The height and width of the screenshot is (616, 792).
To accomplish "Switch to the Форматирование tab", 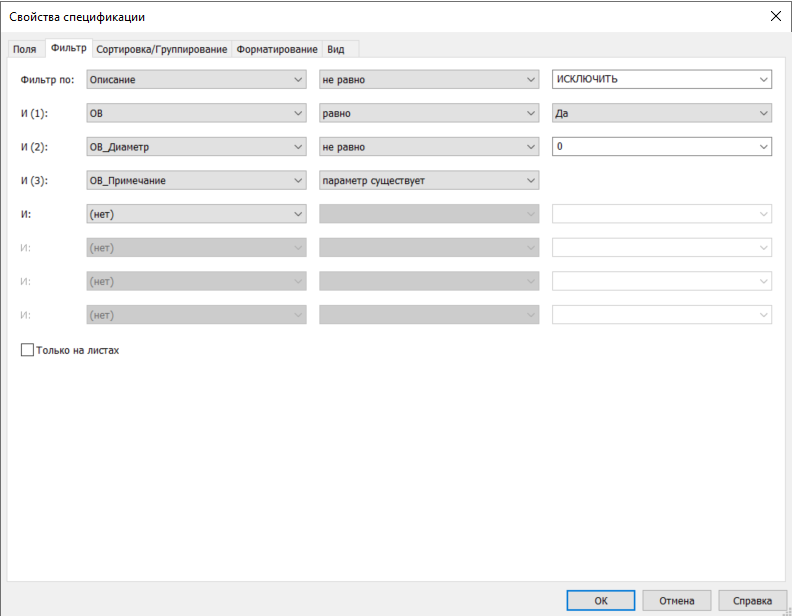I will pyautogui.click(x=277, y=49).
